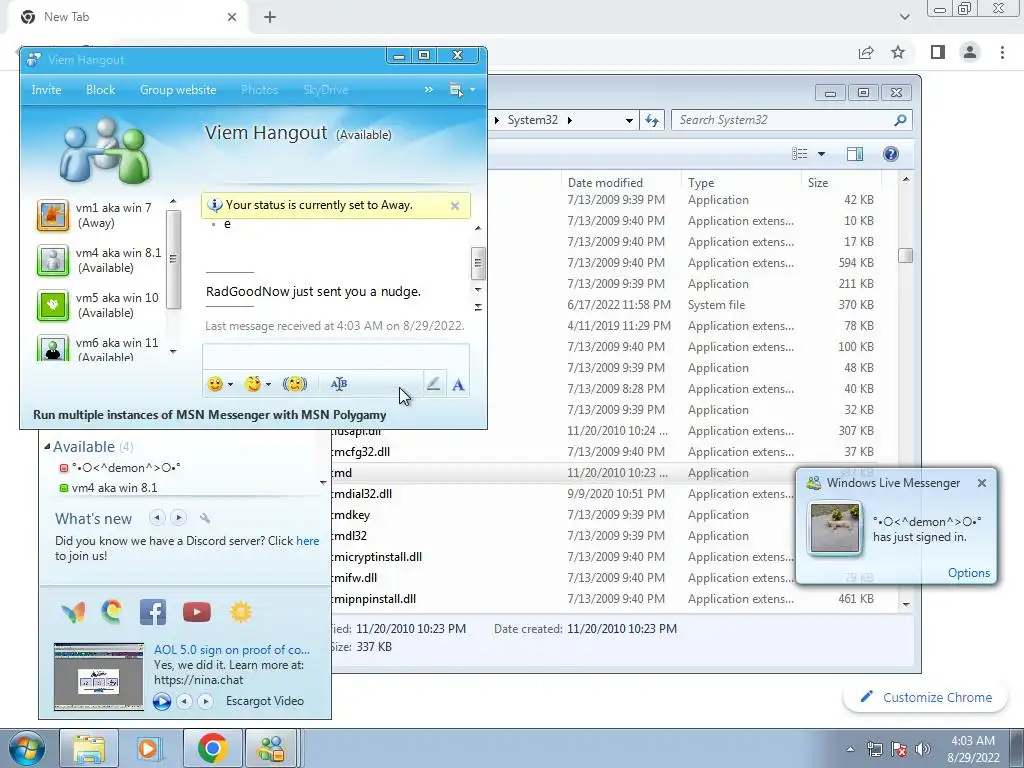The image size is (1024, 768).
Task: Open the Explorer change view dropdown arrow
Action: pos(821,154)
